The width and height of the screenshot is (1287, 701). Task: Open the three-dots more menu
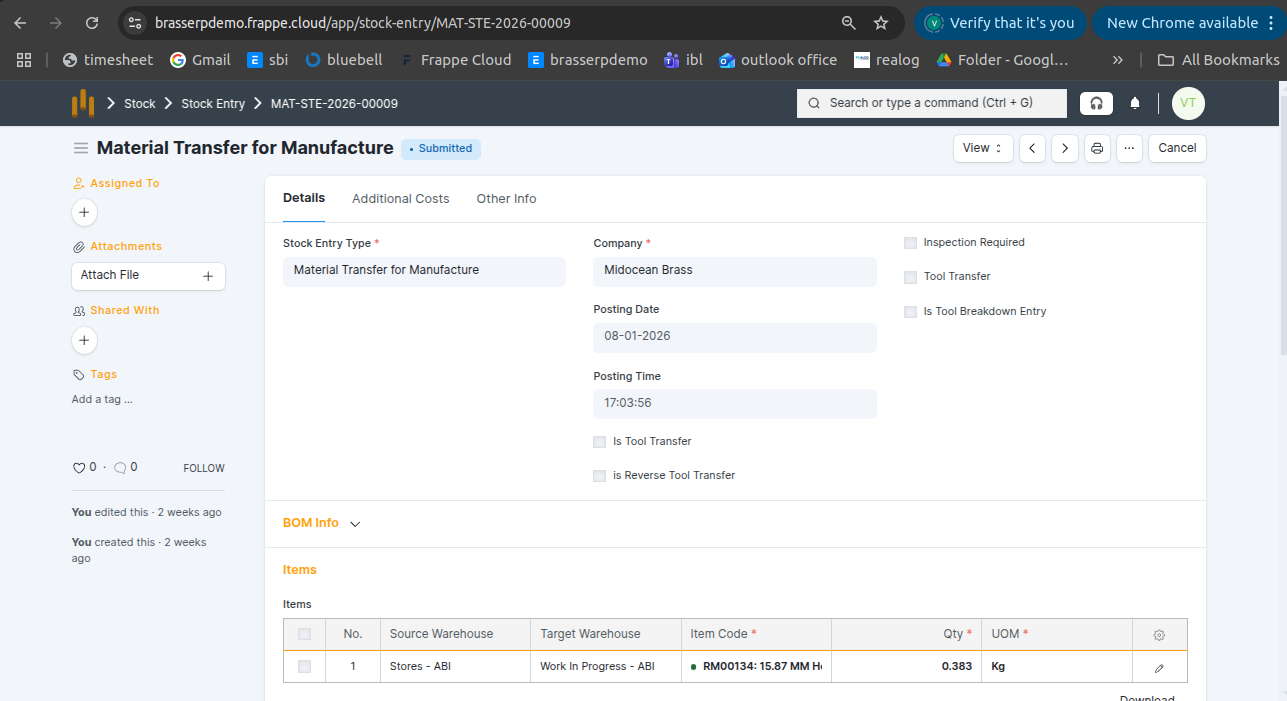(1129, 148)
